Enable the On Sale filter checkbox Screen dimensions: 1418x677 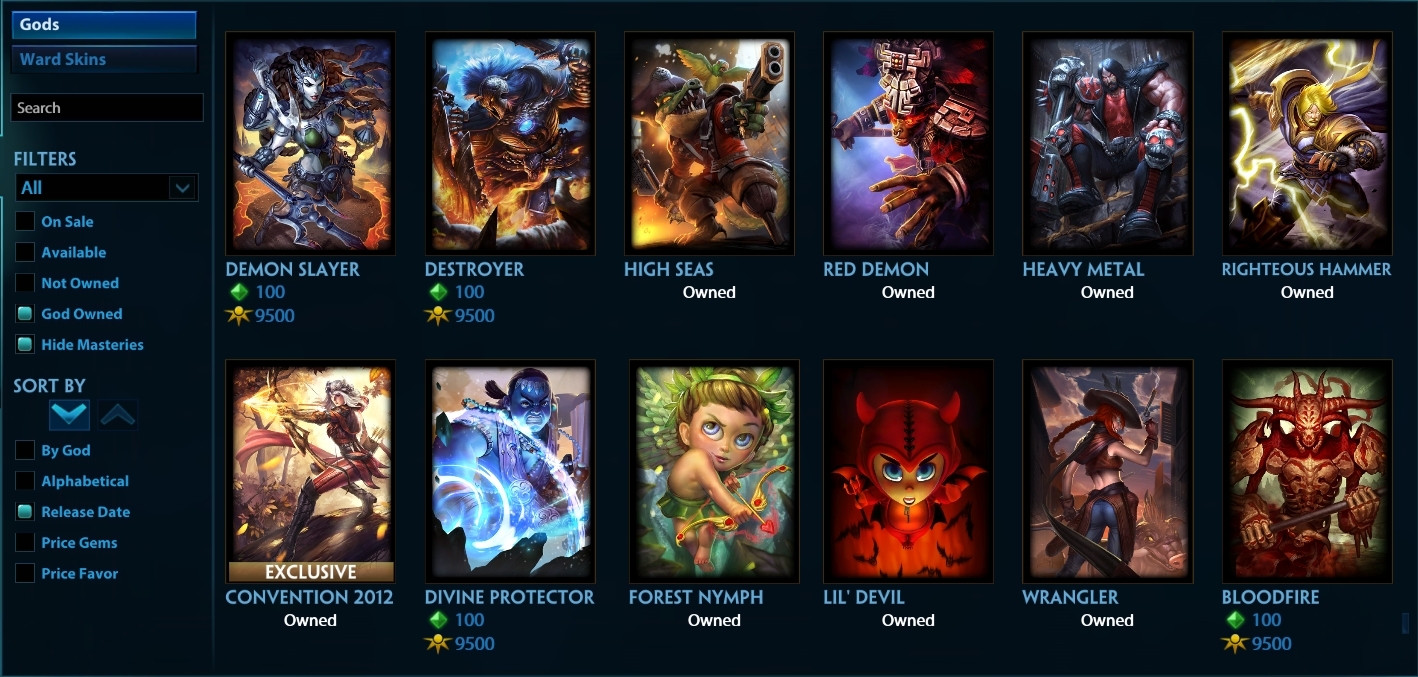(25, 222)
